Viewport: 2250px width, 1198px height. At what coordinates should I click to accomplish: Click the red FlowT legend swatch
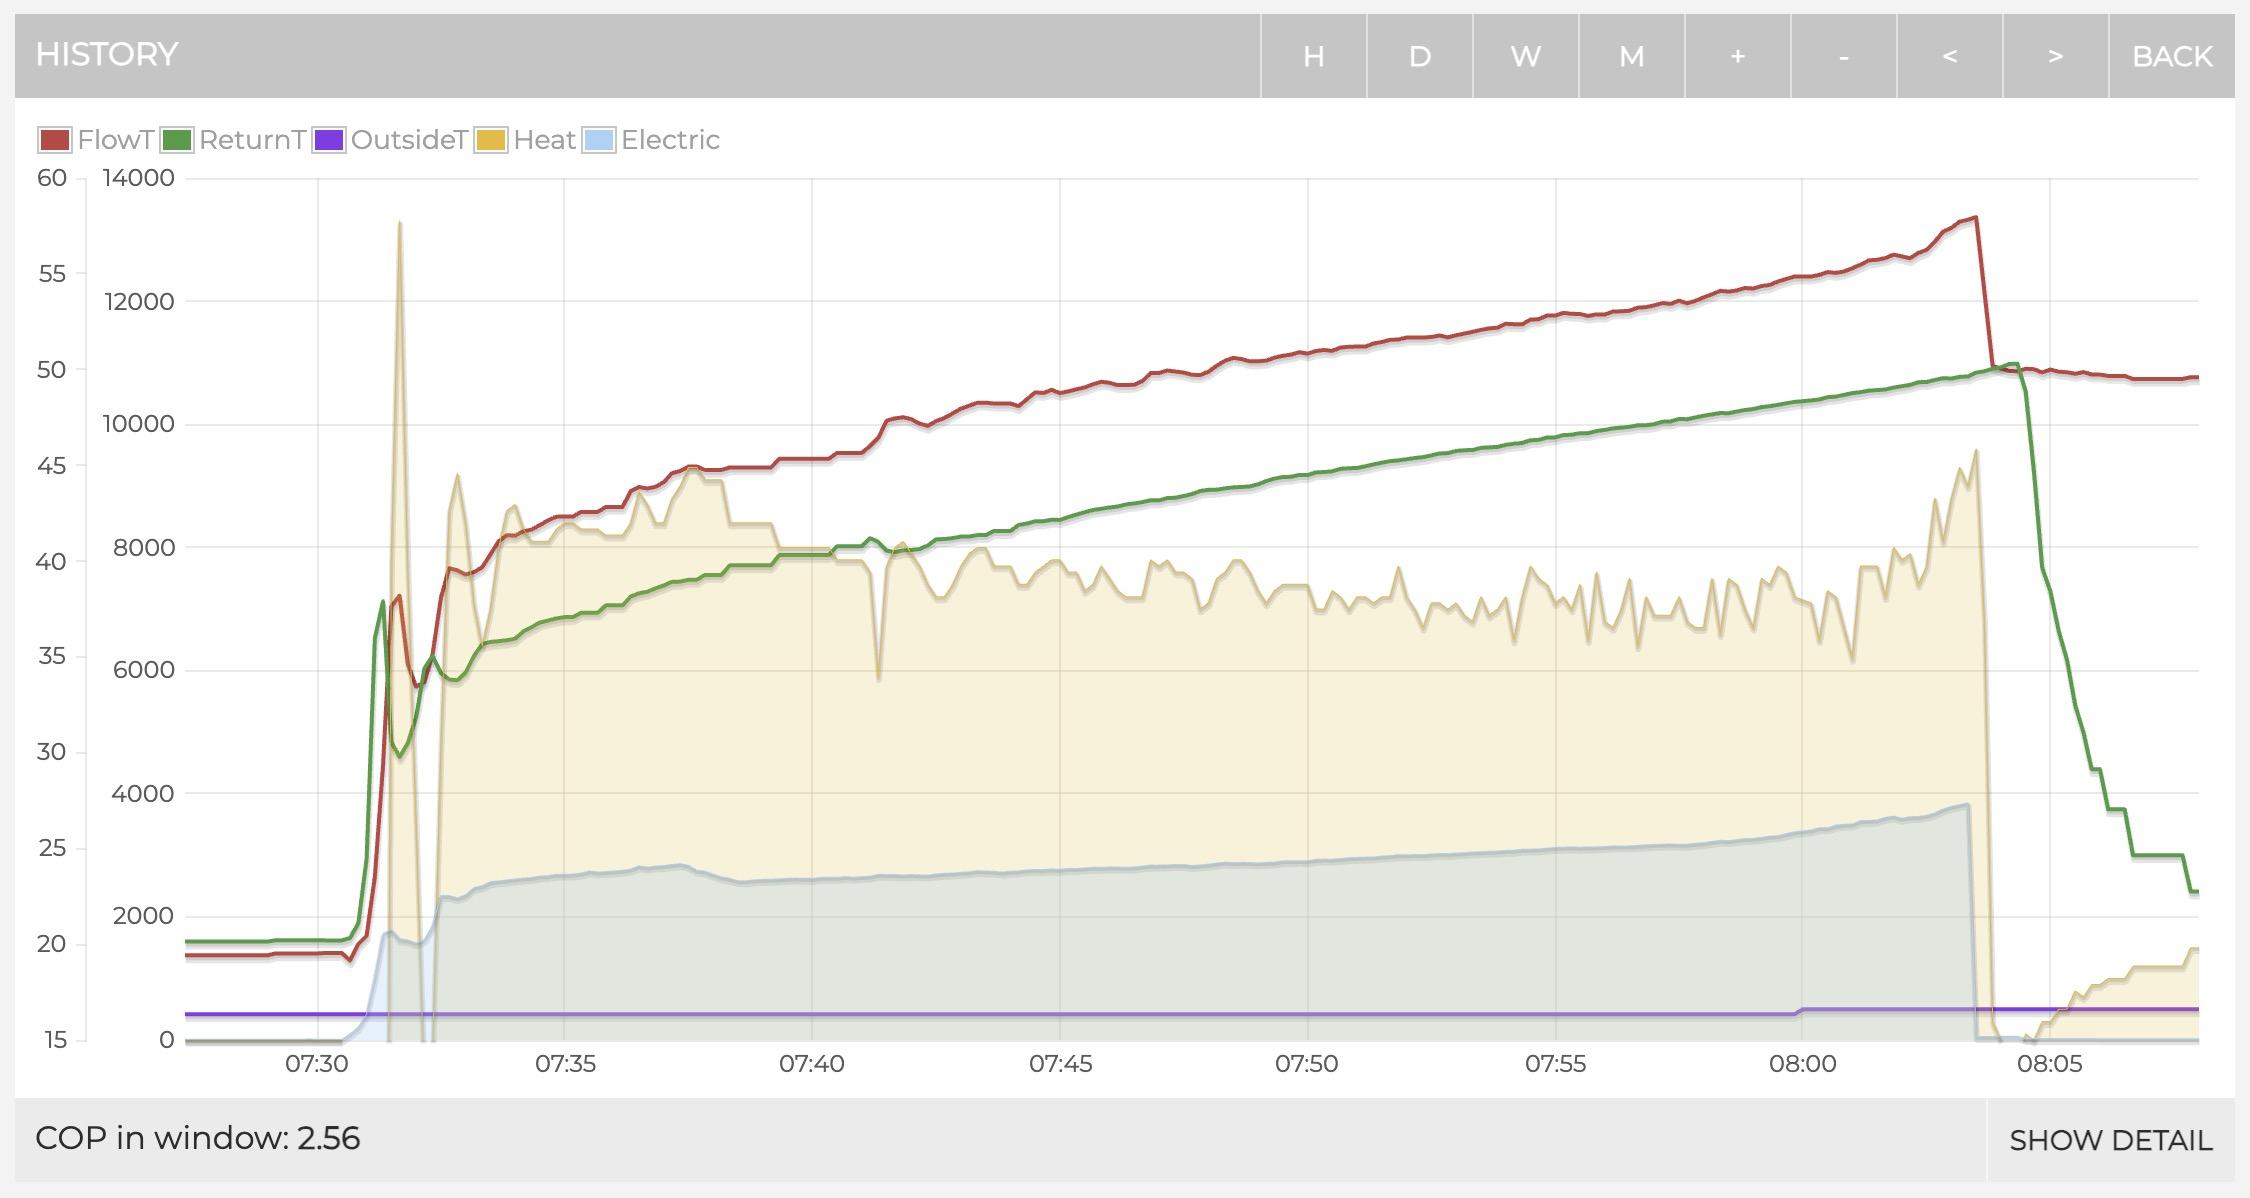(55, 140)
